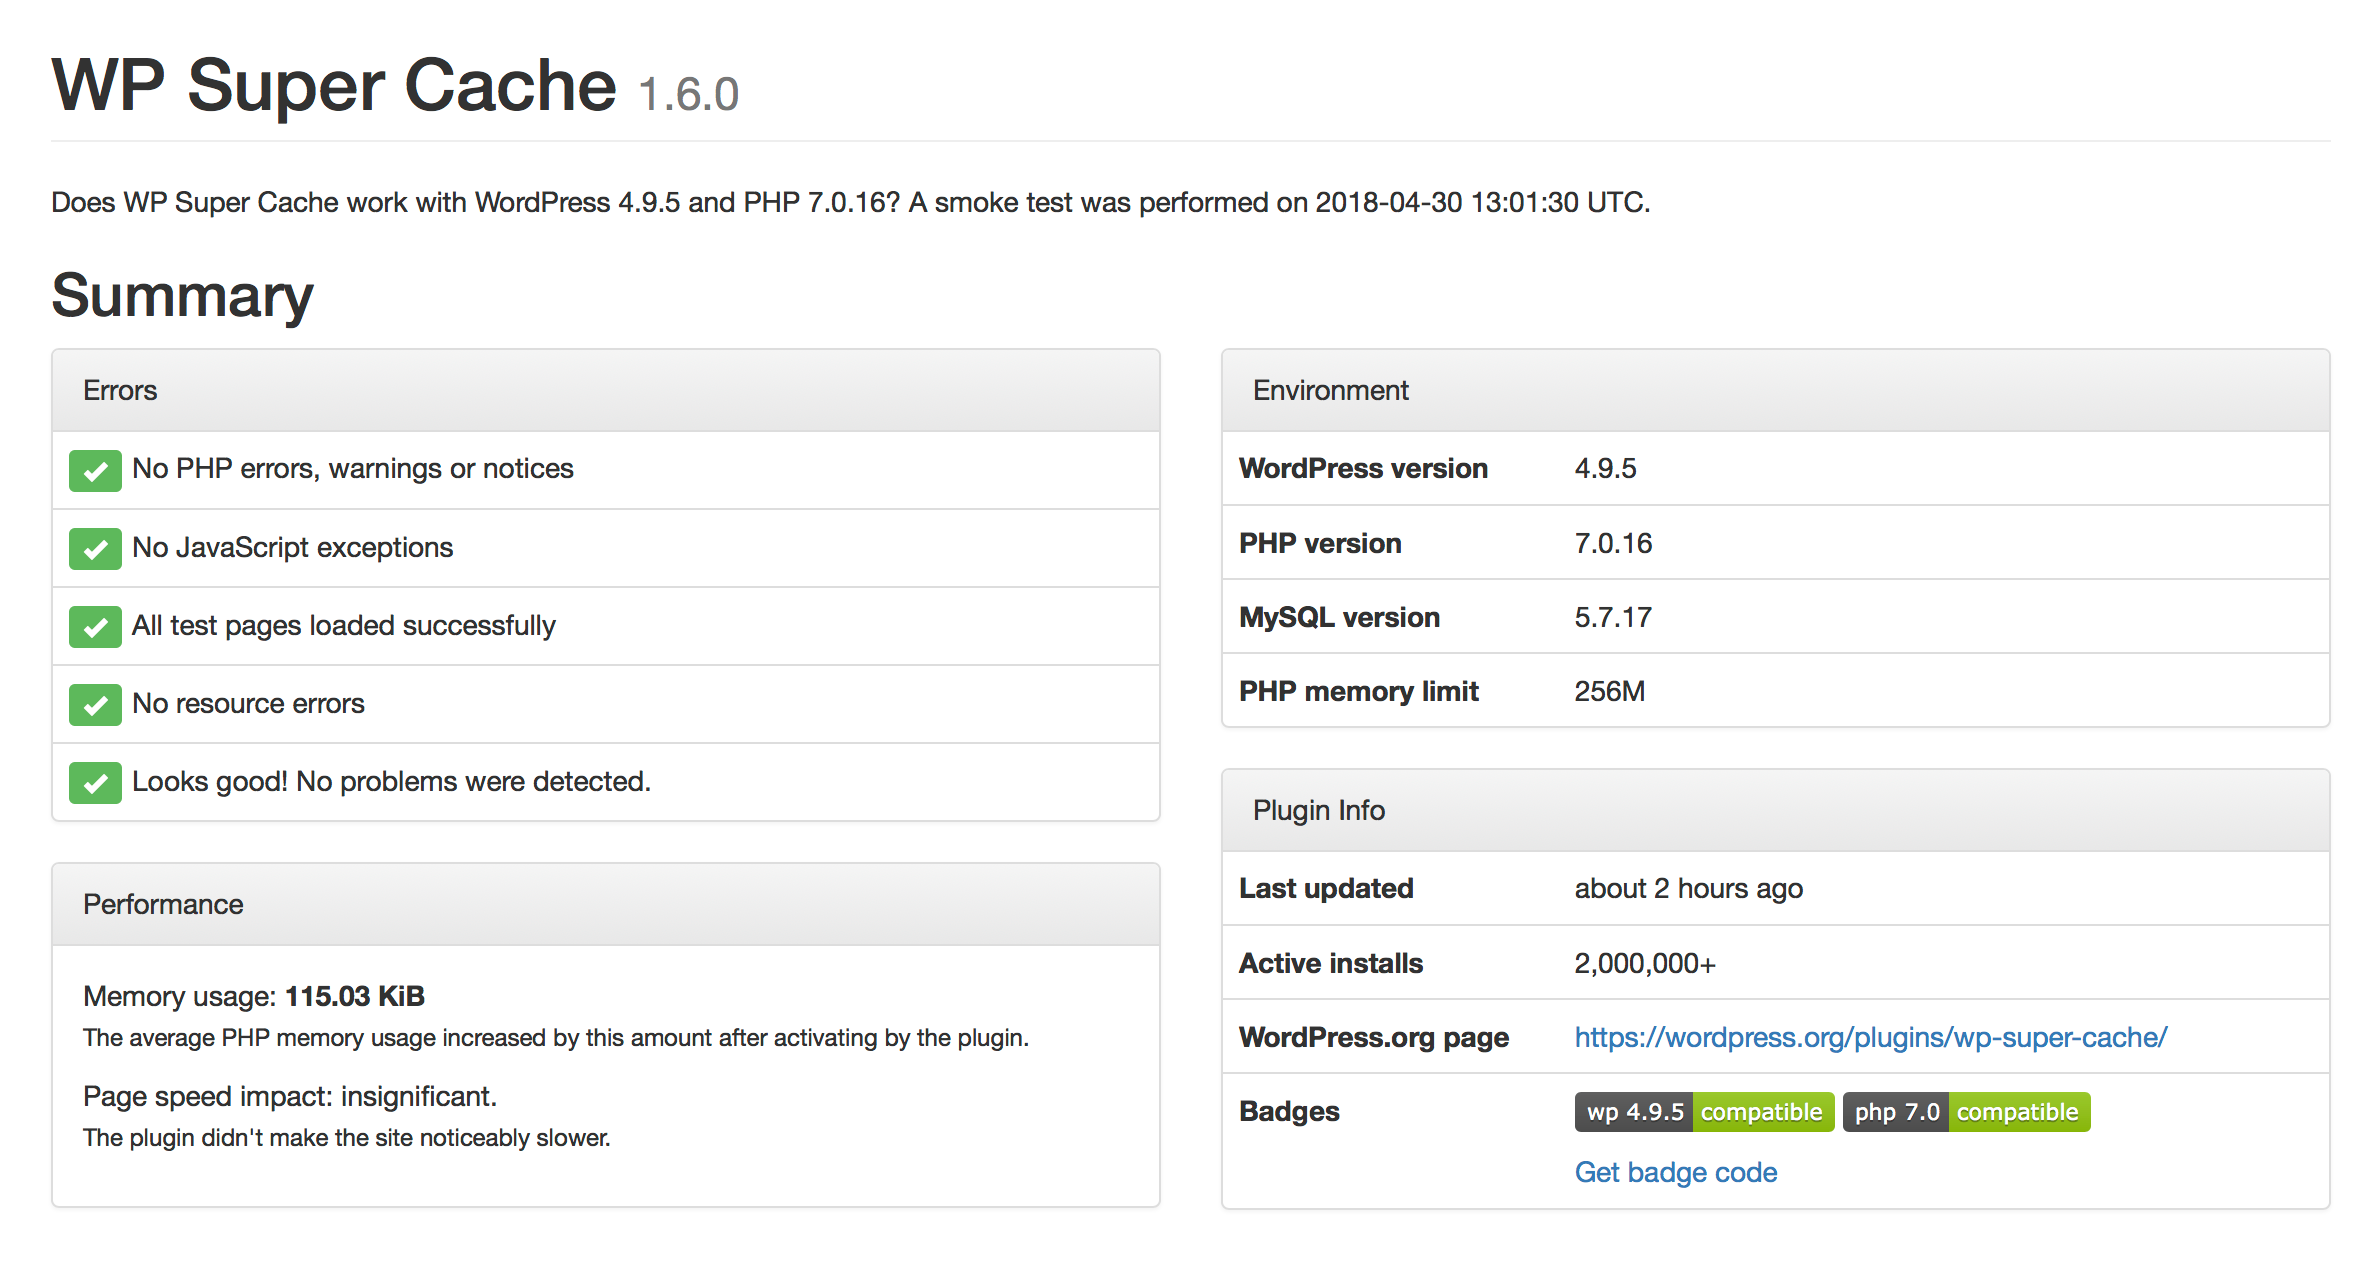This screenshot has height=1280, width=2366.
Task: Click checkmark next to Looks good message
Action: pyautogui.click(x=95, y=783)
